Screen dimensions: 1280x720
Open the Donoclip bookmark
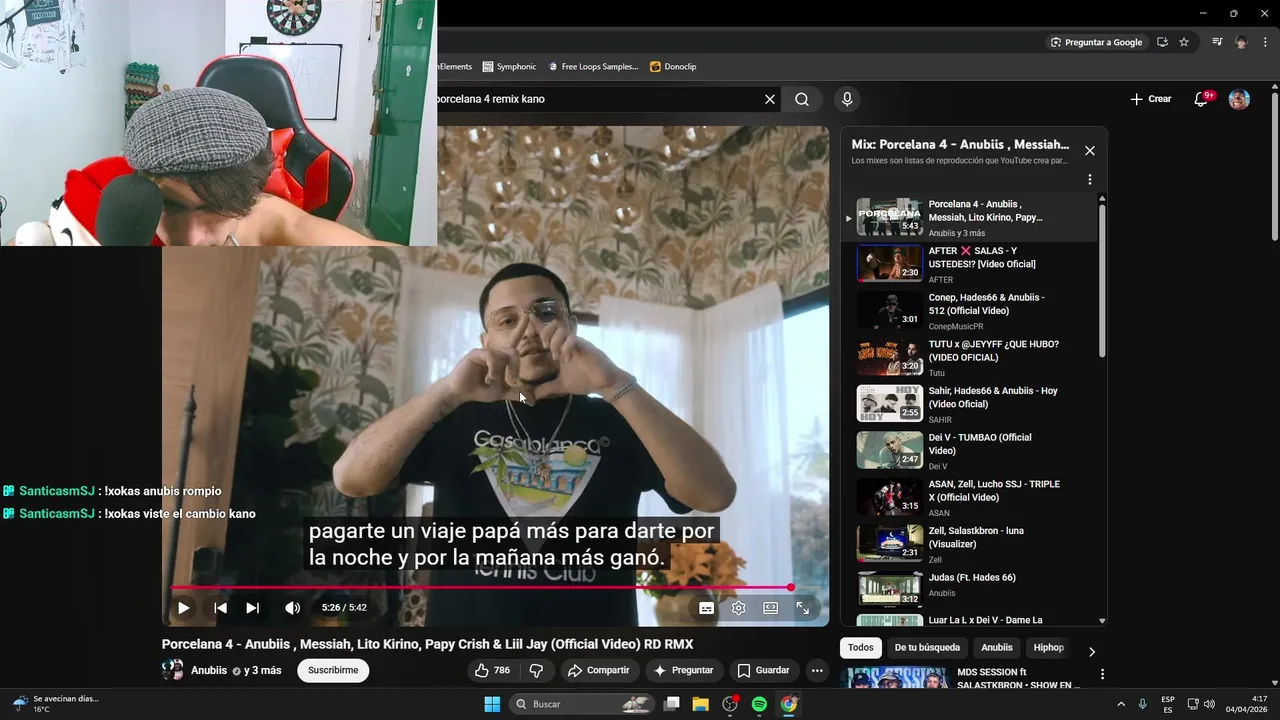click(673, 66)
